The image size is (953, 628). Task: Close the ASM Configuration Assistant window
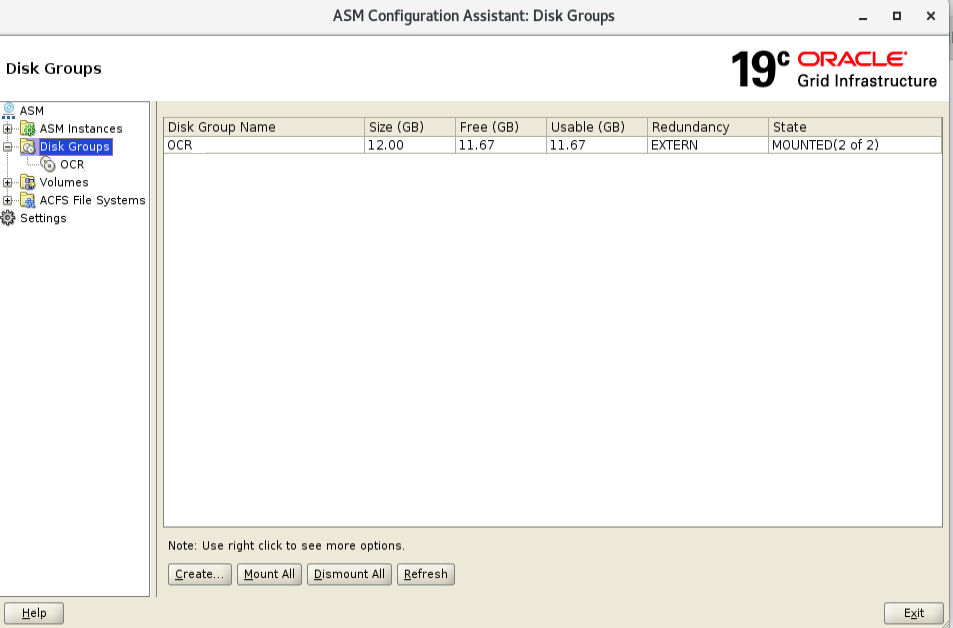point(931,16)
